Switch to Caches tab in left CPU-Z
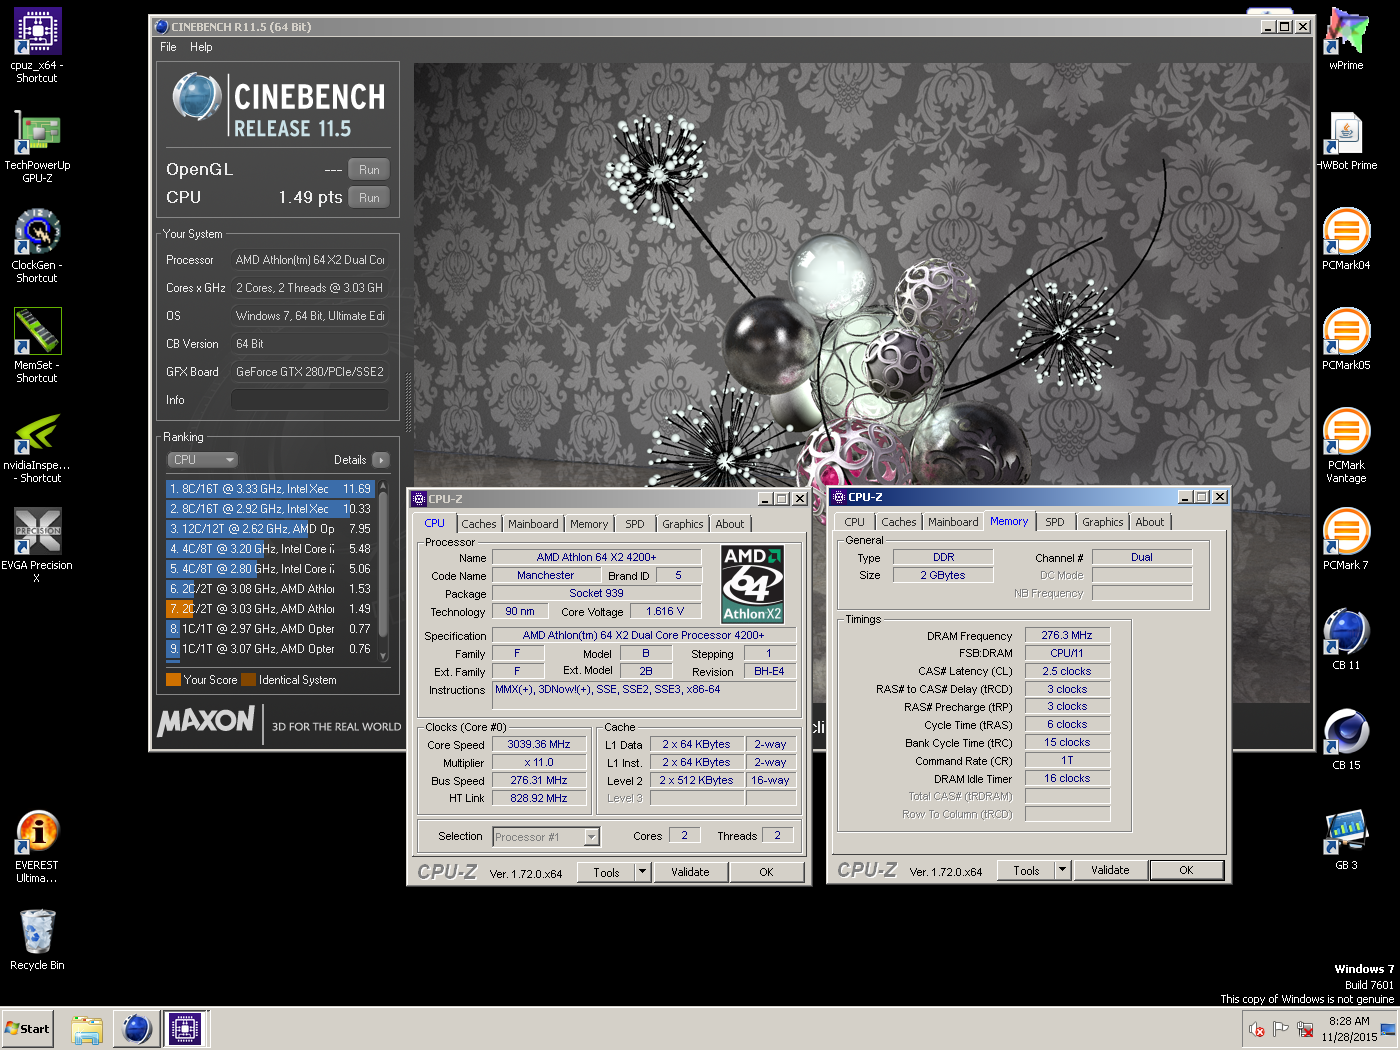Viewport: 1400px width, 1050px height. pyautogui.click(x=478, y=524)
